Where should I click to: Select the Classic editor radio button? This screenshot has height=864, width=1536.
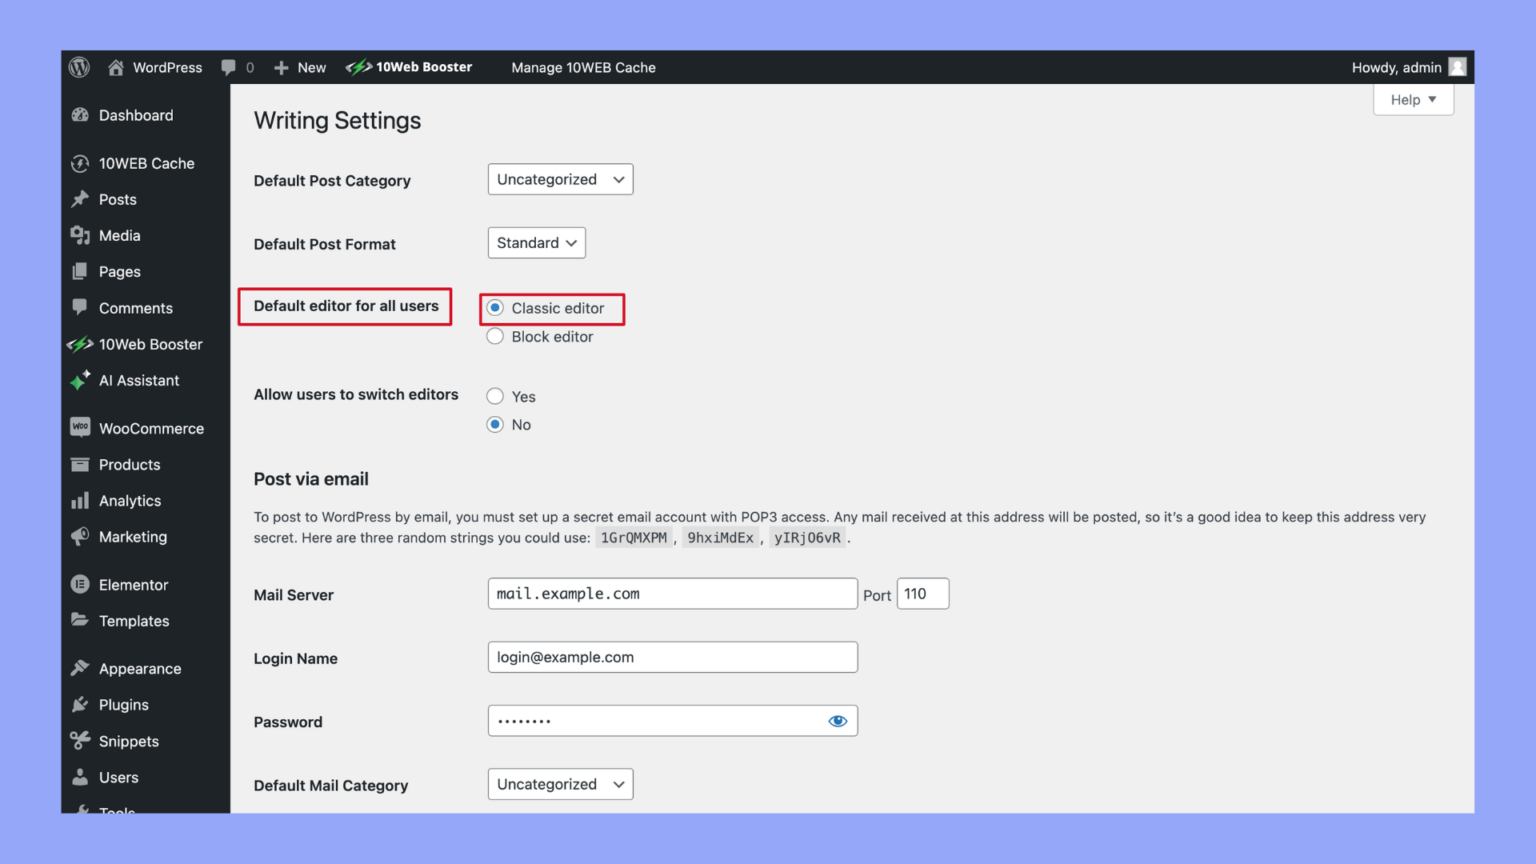495,308
